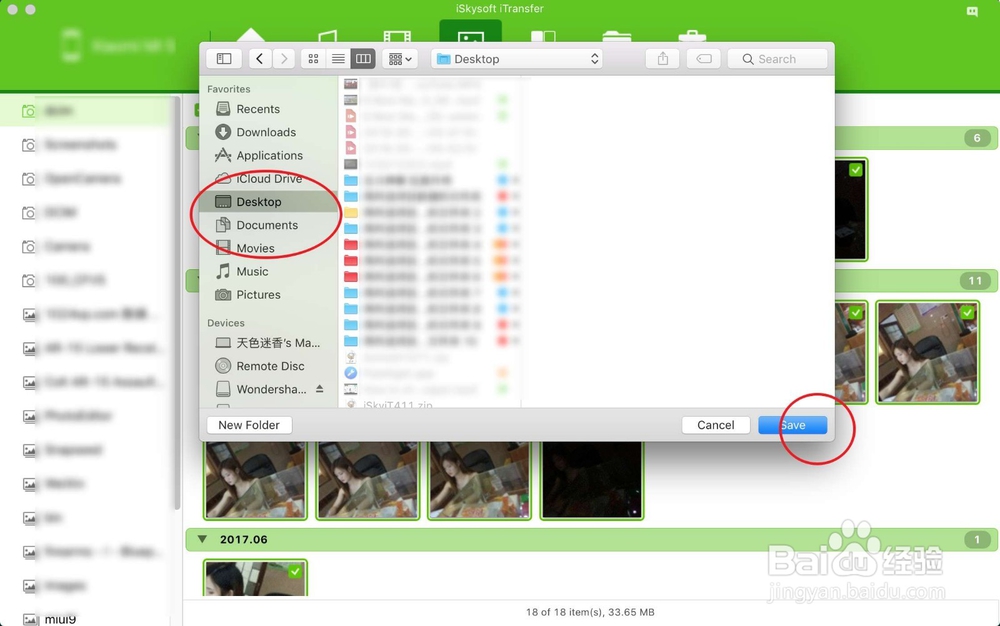Uncheck the rightmost photo in the 11-item group
This screenshot has width=1000, height=626.
tap(967, 312)
